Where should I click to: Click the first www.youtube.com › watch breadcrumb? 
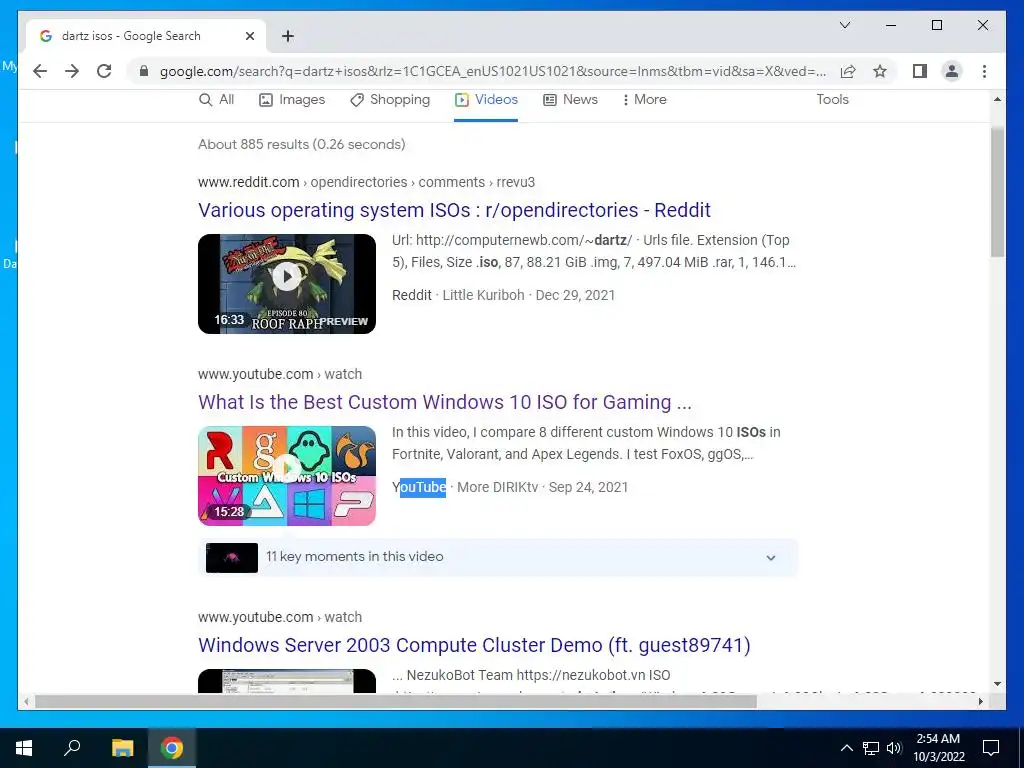[x=280, y=374]
